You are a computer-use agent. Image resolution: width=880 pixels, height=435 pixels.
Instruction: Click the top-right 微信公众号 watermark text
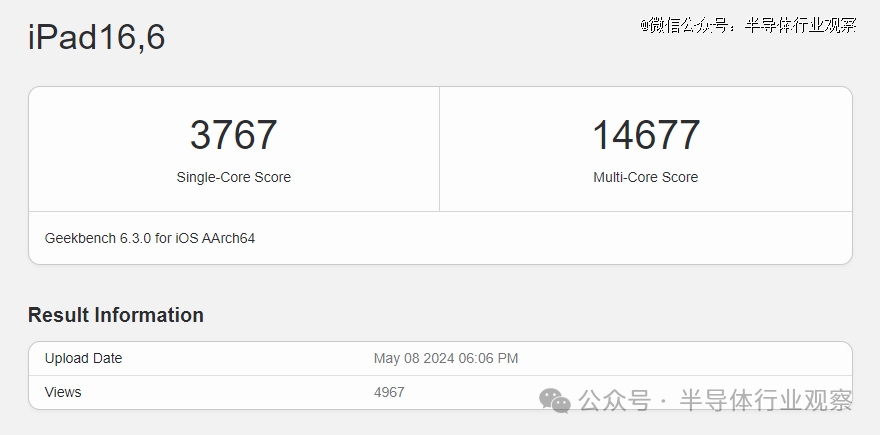(x=748, y=25)
